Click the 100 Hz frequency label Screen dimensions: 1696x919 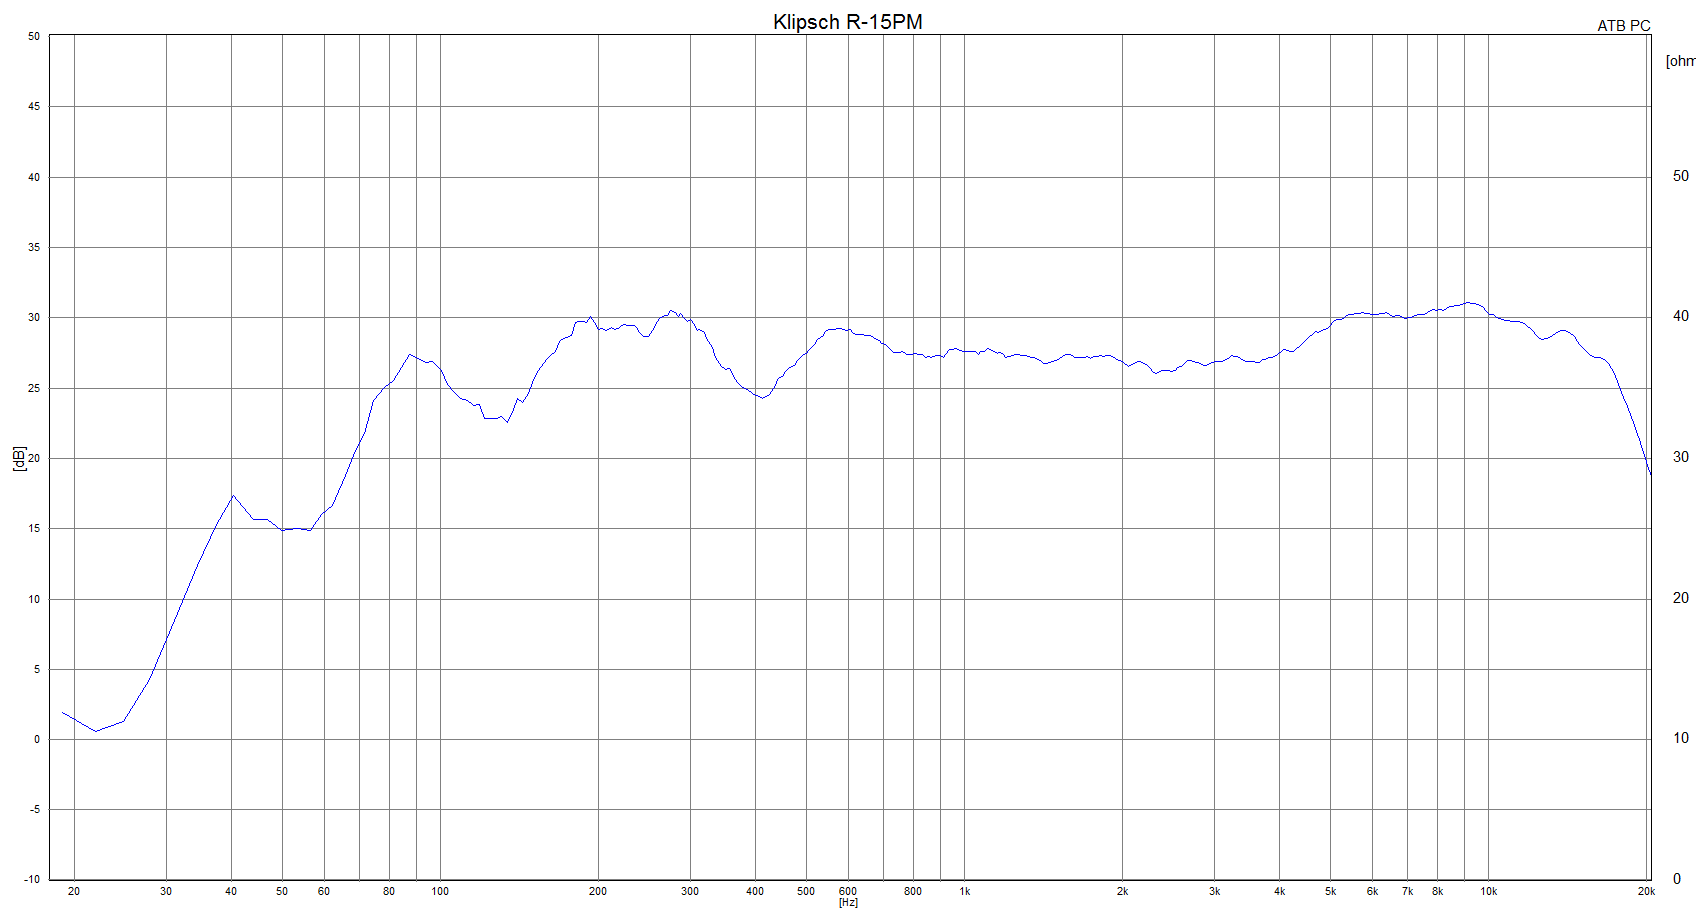pyautogui.click(x=440, y=891)
